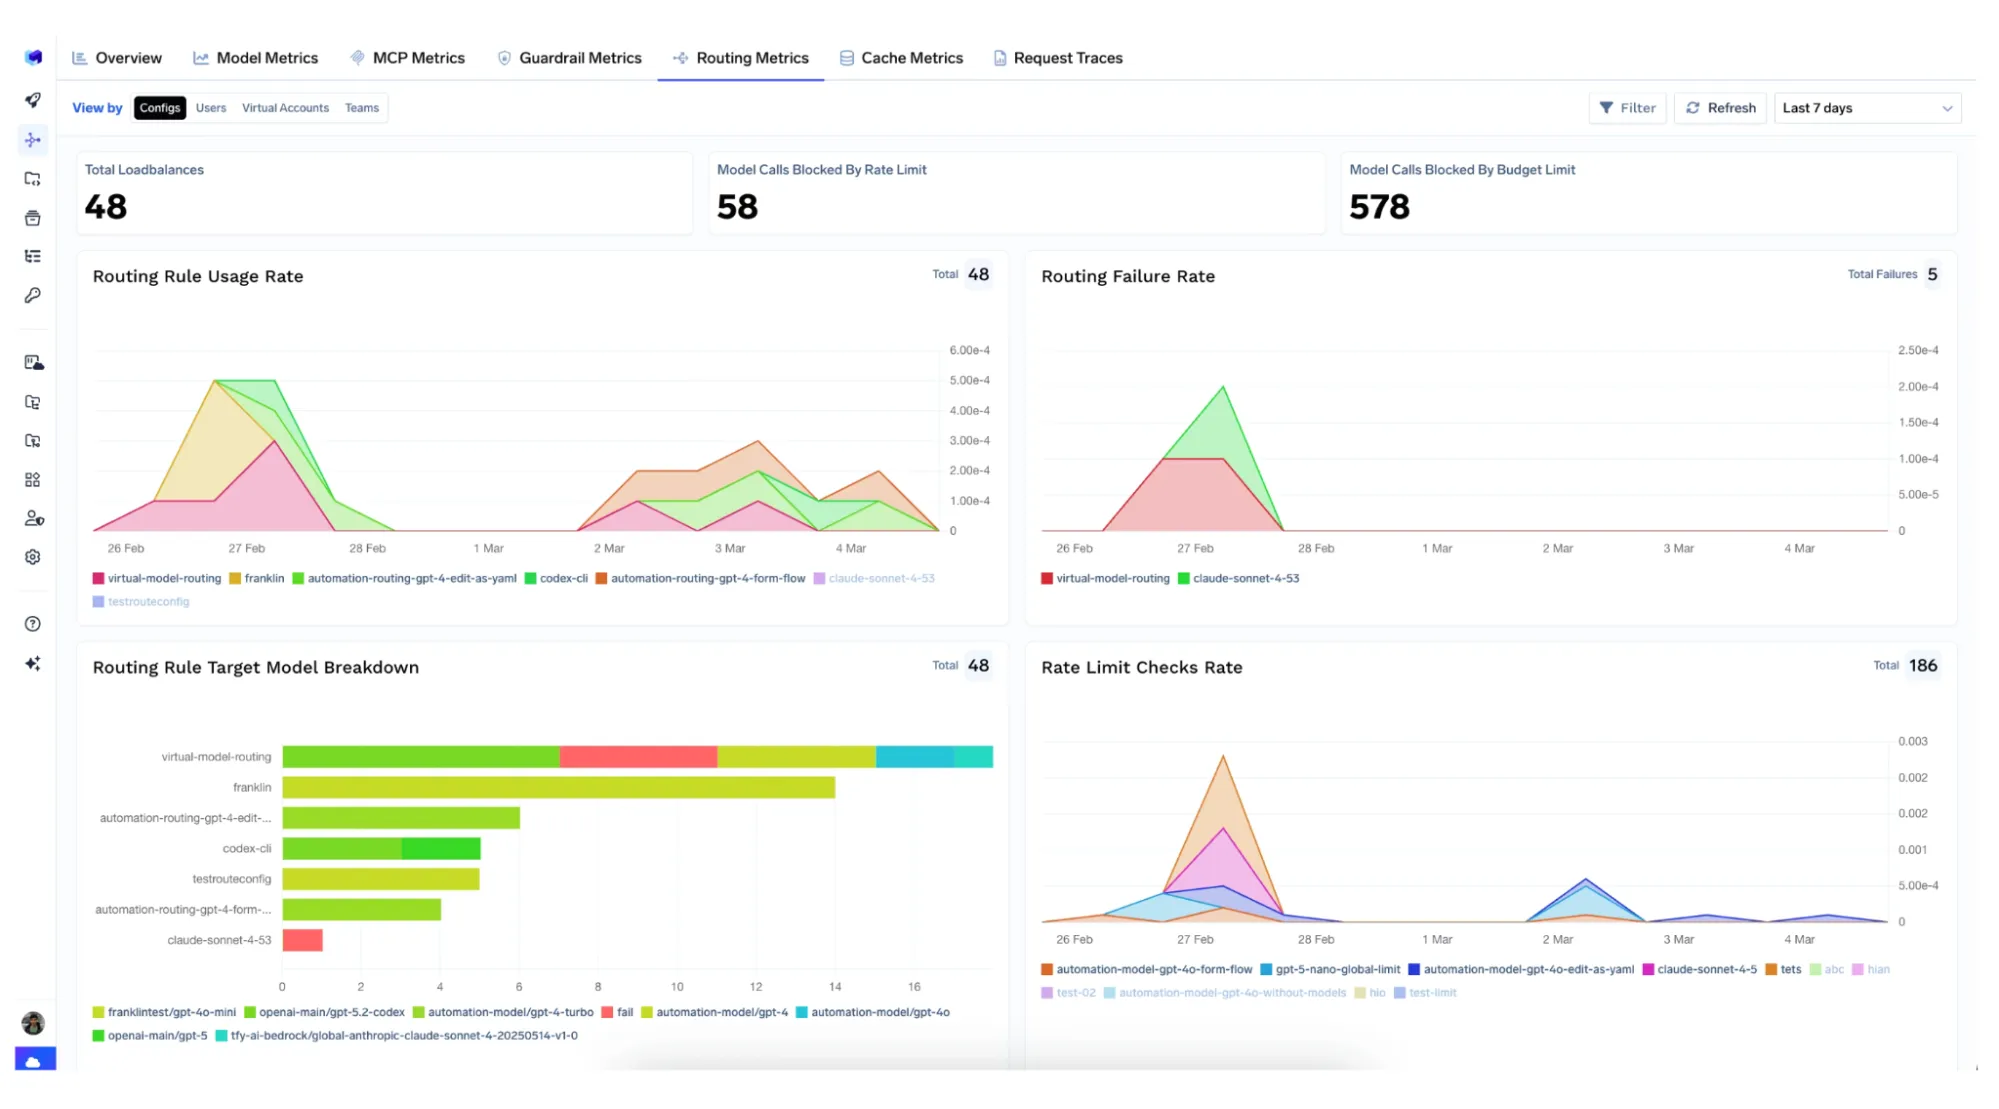1999x1109 pixels.
Task: Select Users in View by selector
Action: click(x=211, y=108)
